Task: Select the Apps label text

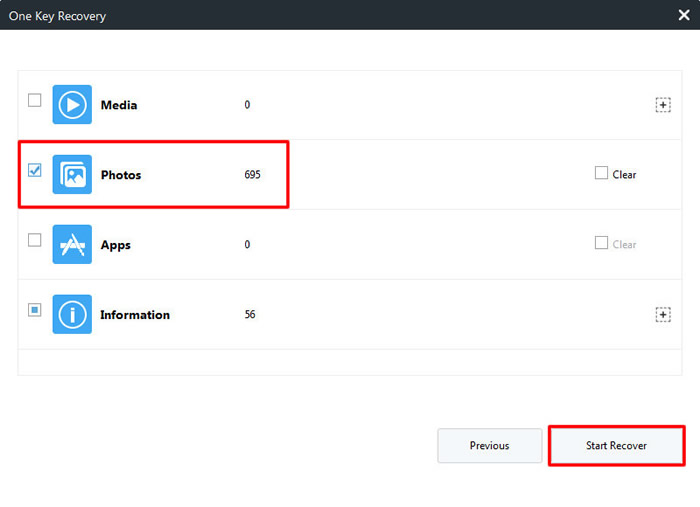Action: (116, 245)
